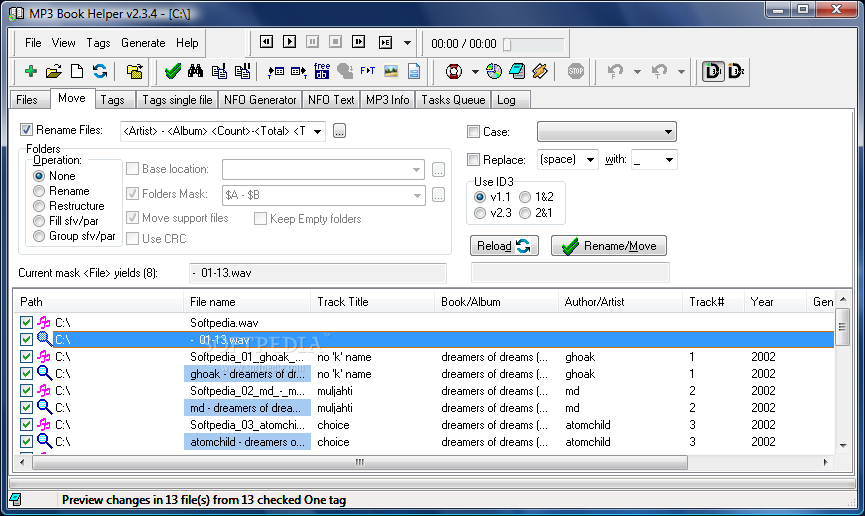Click the open folder toolbar icon
865x516 pixels.
coord(54,71)
